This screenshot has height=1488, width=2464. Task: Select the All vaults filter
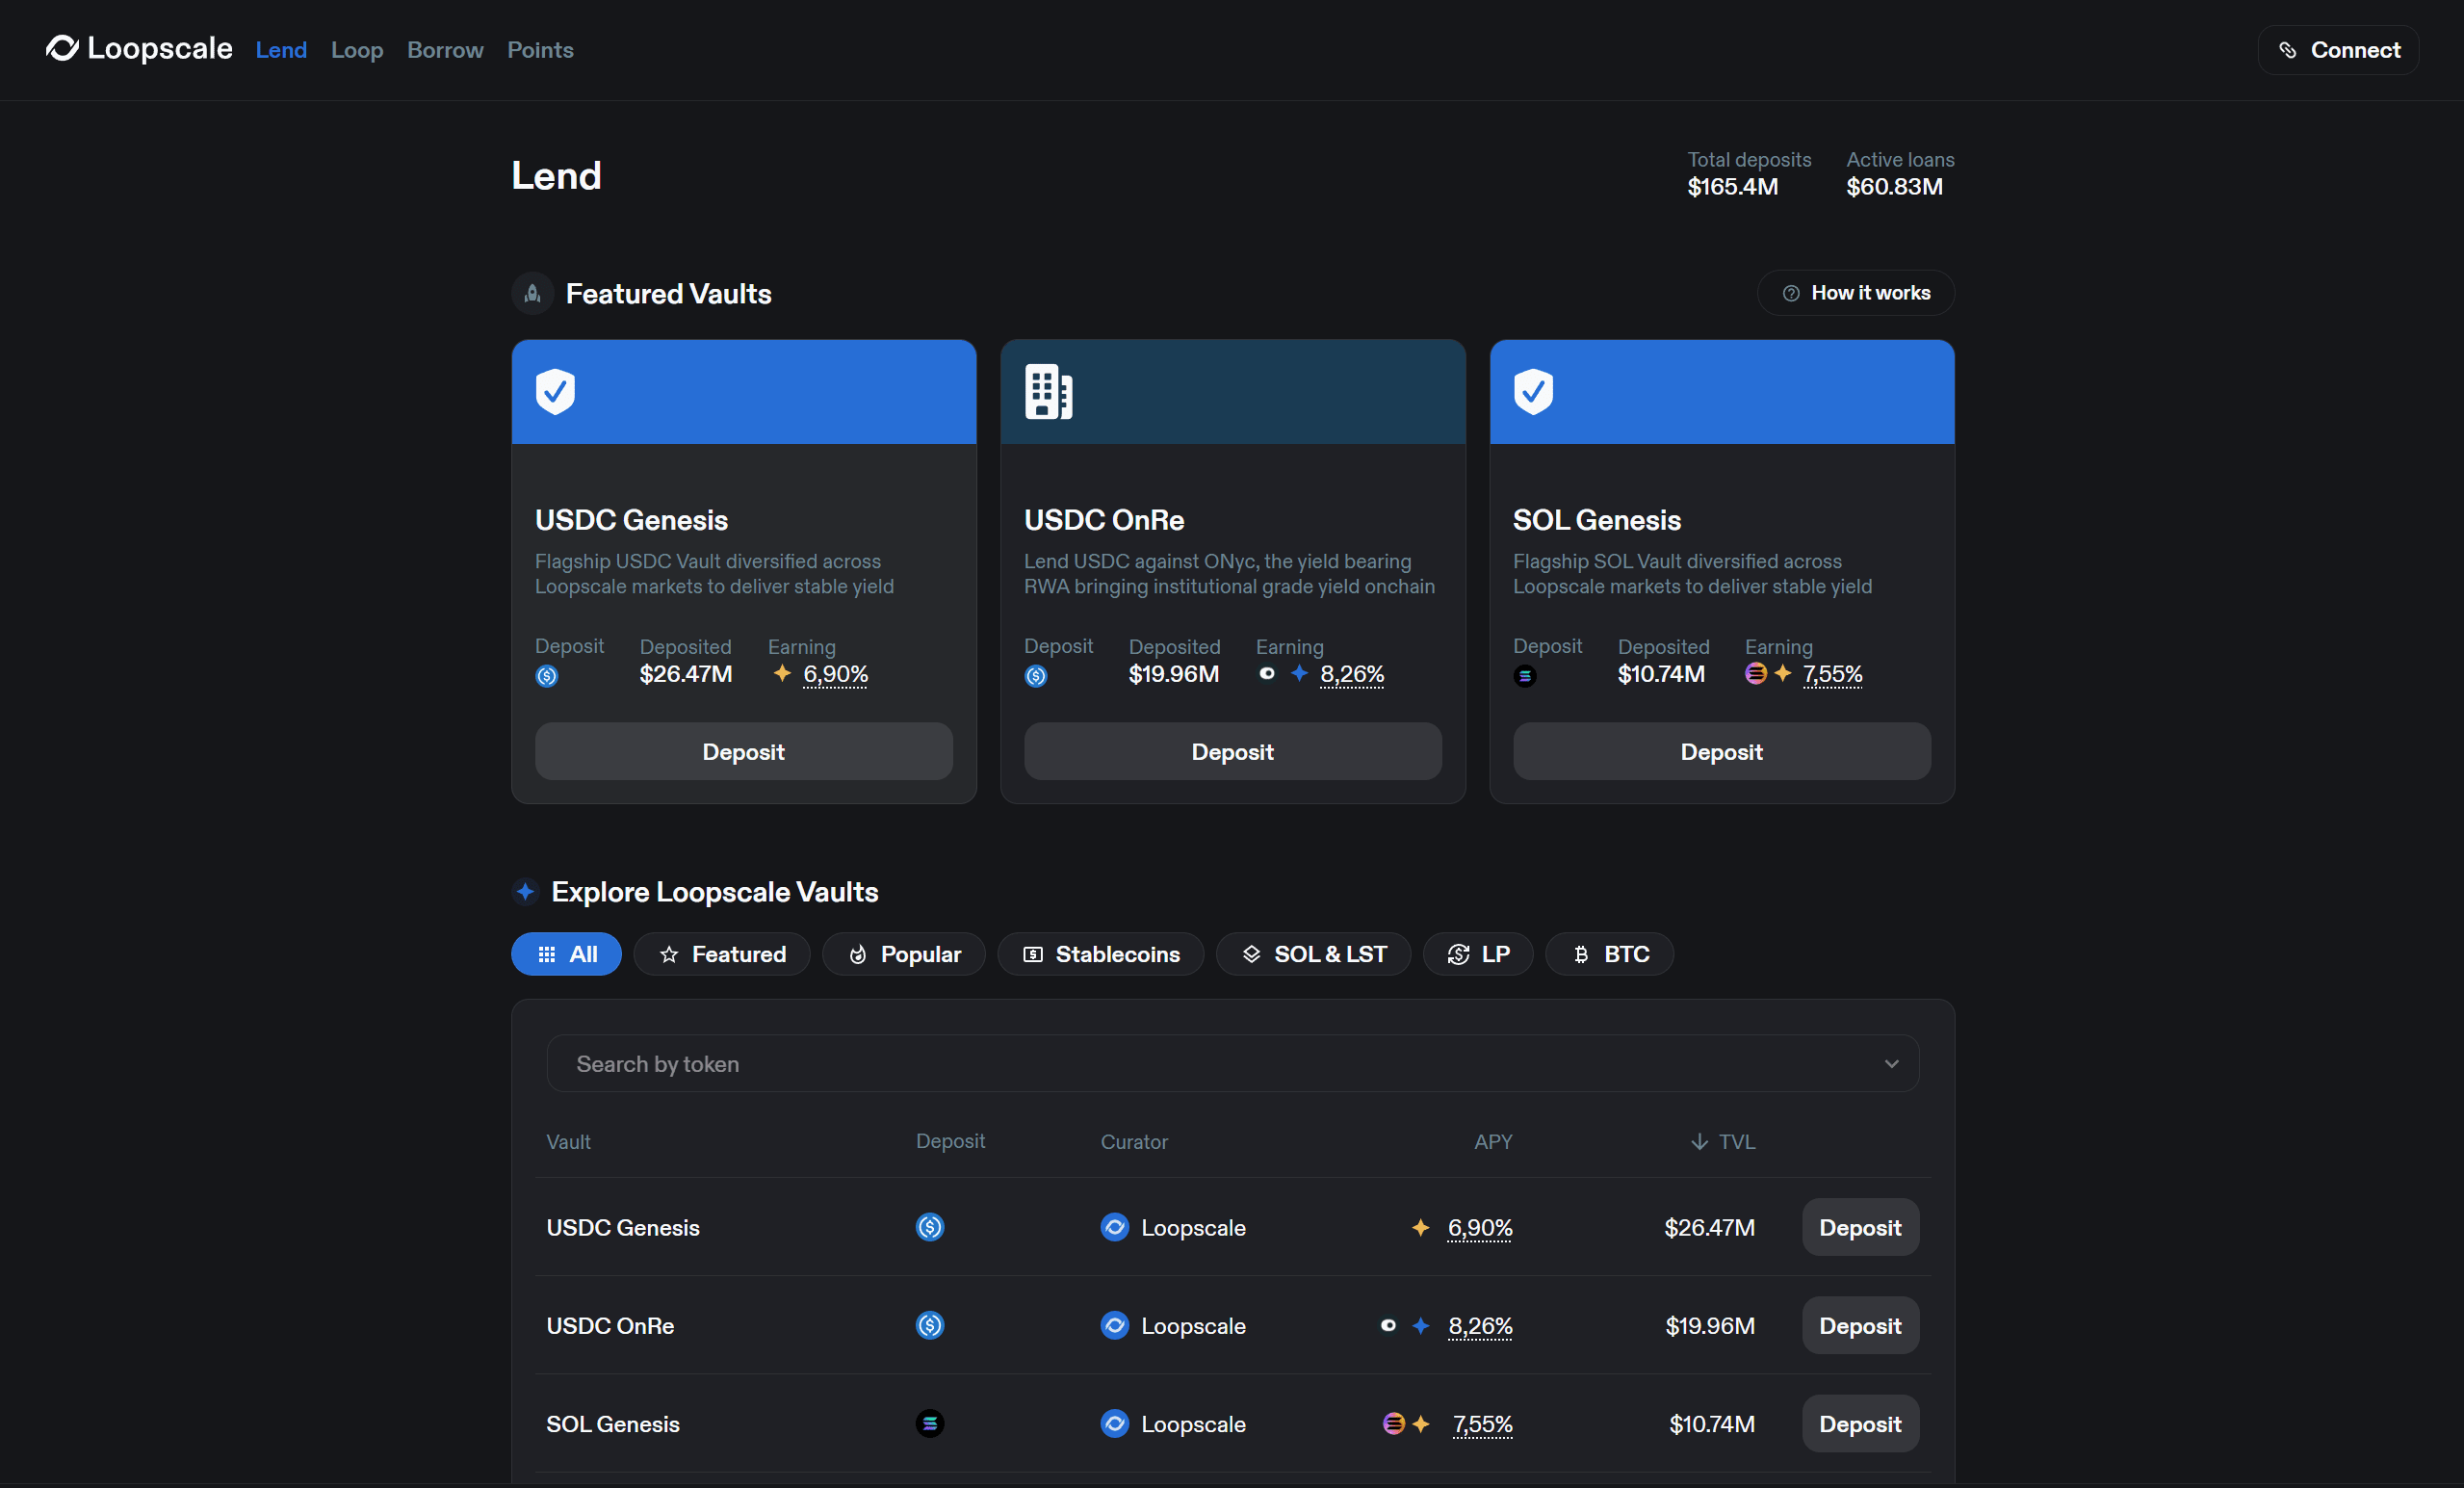tap(566, 954)
